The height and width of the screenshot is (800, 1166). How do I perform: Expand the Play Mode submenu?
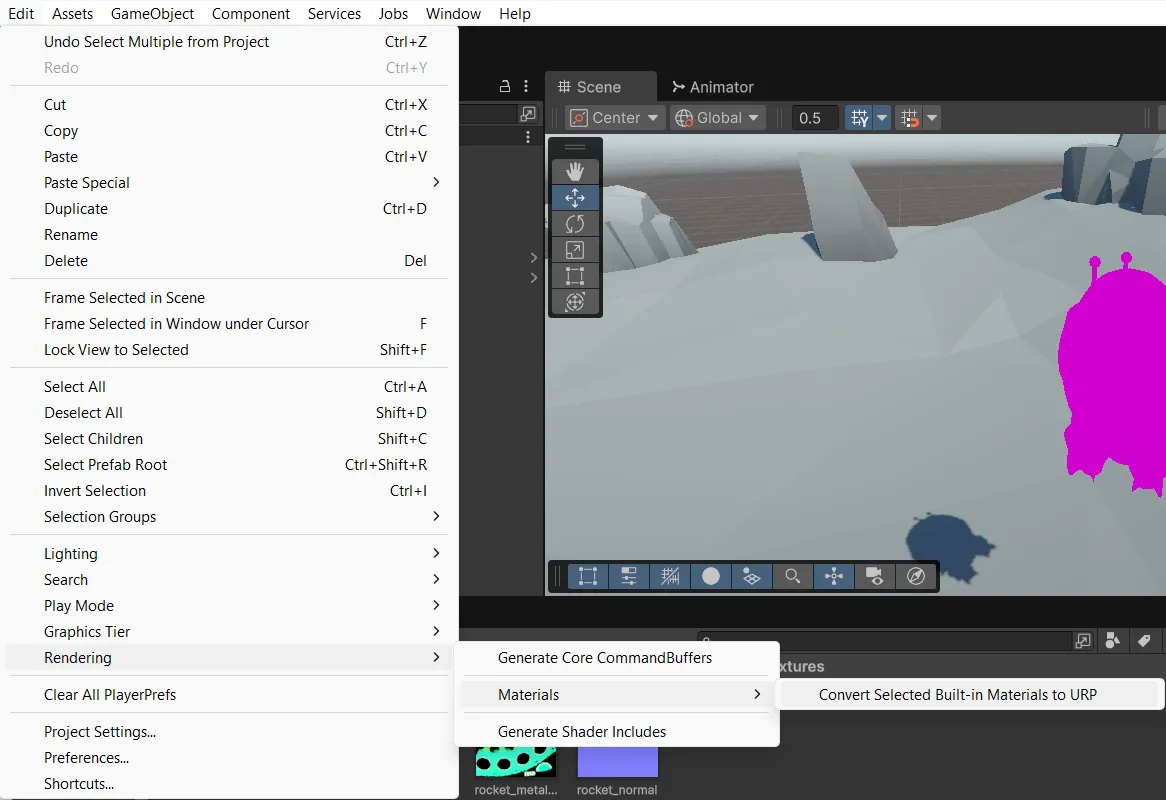point(229,606)
